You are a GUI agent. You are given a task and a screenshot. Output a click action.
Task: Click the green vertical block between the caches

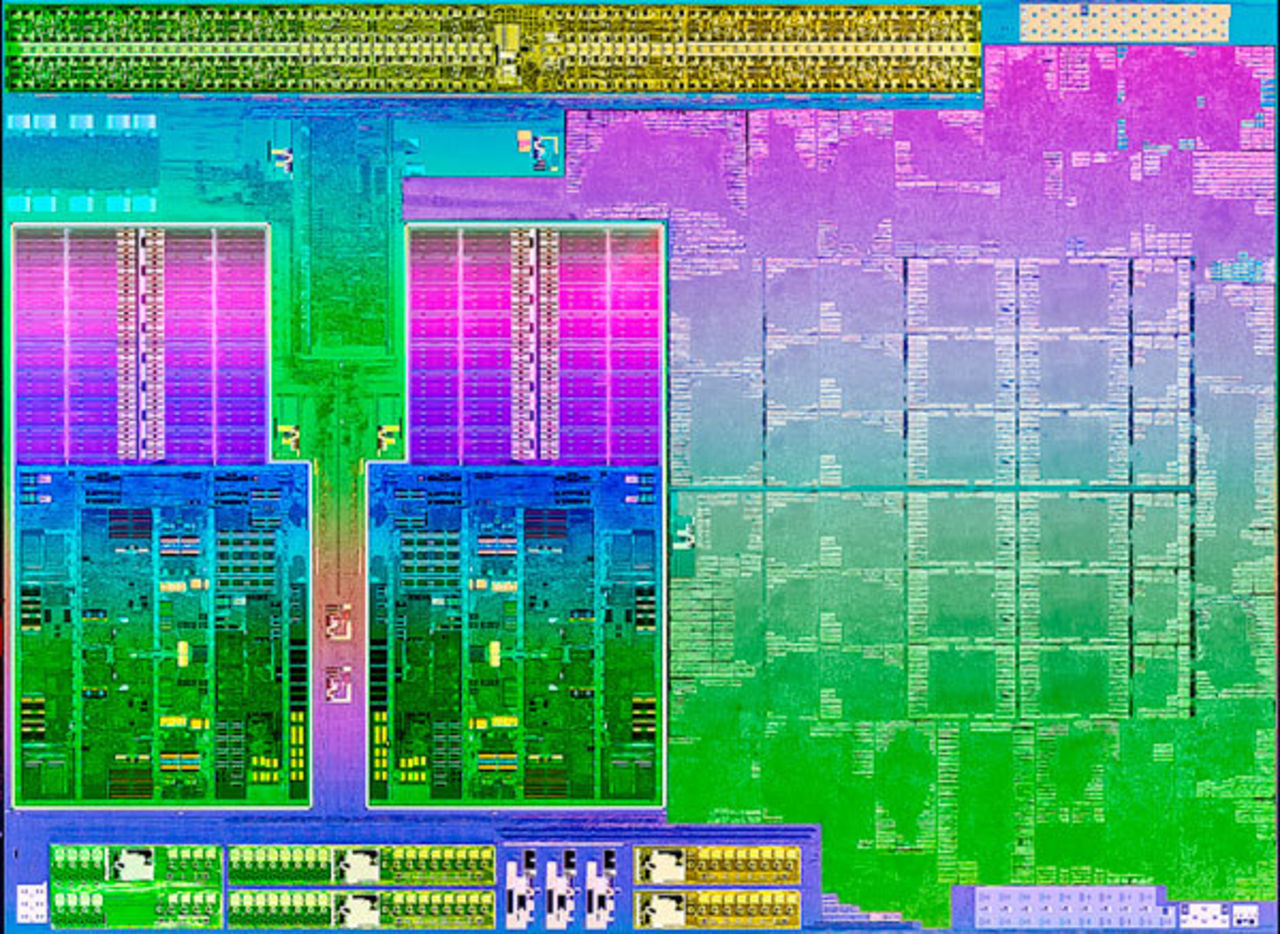[340, 240]
